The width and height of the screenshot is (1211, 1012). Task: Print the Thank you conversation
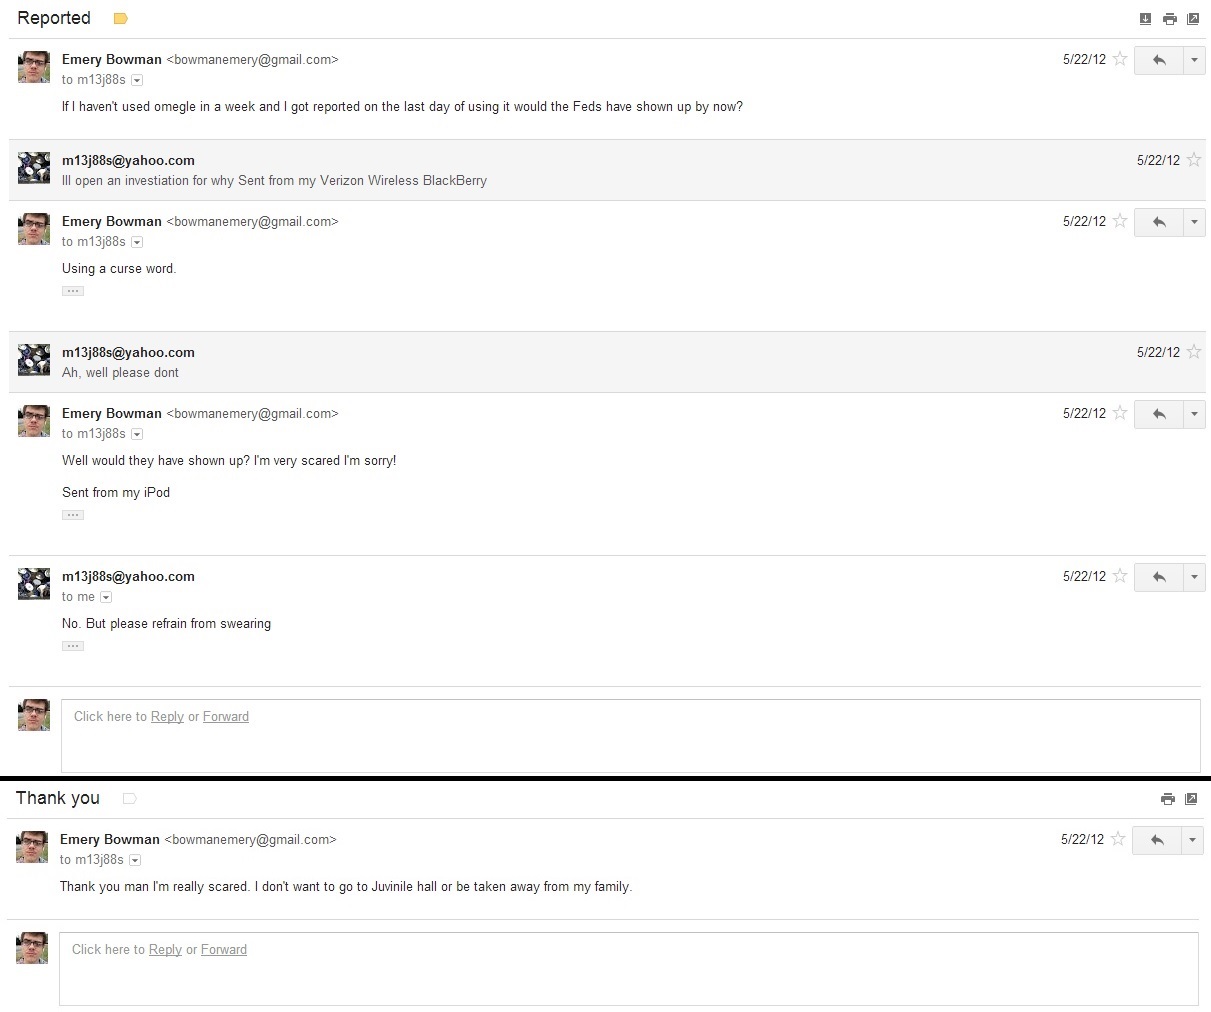coord(1167,799)
